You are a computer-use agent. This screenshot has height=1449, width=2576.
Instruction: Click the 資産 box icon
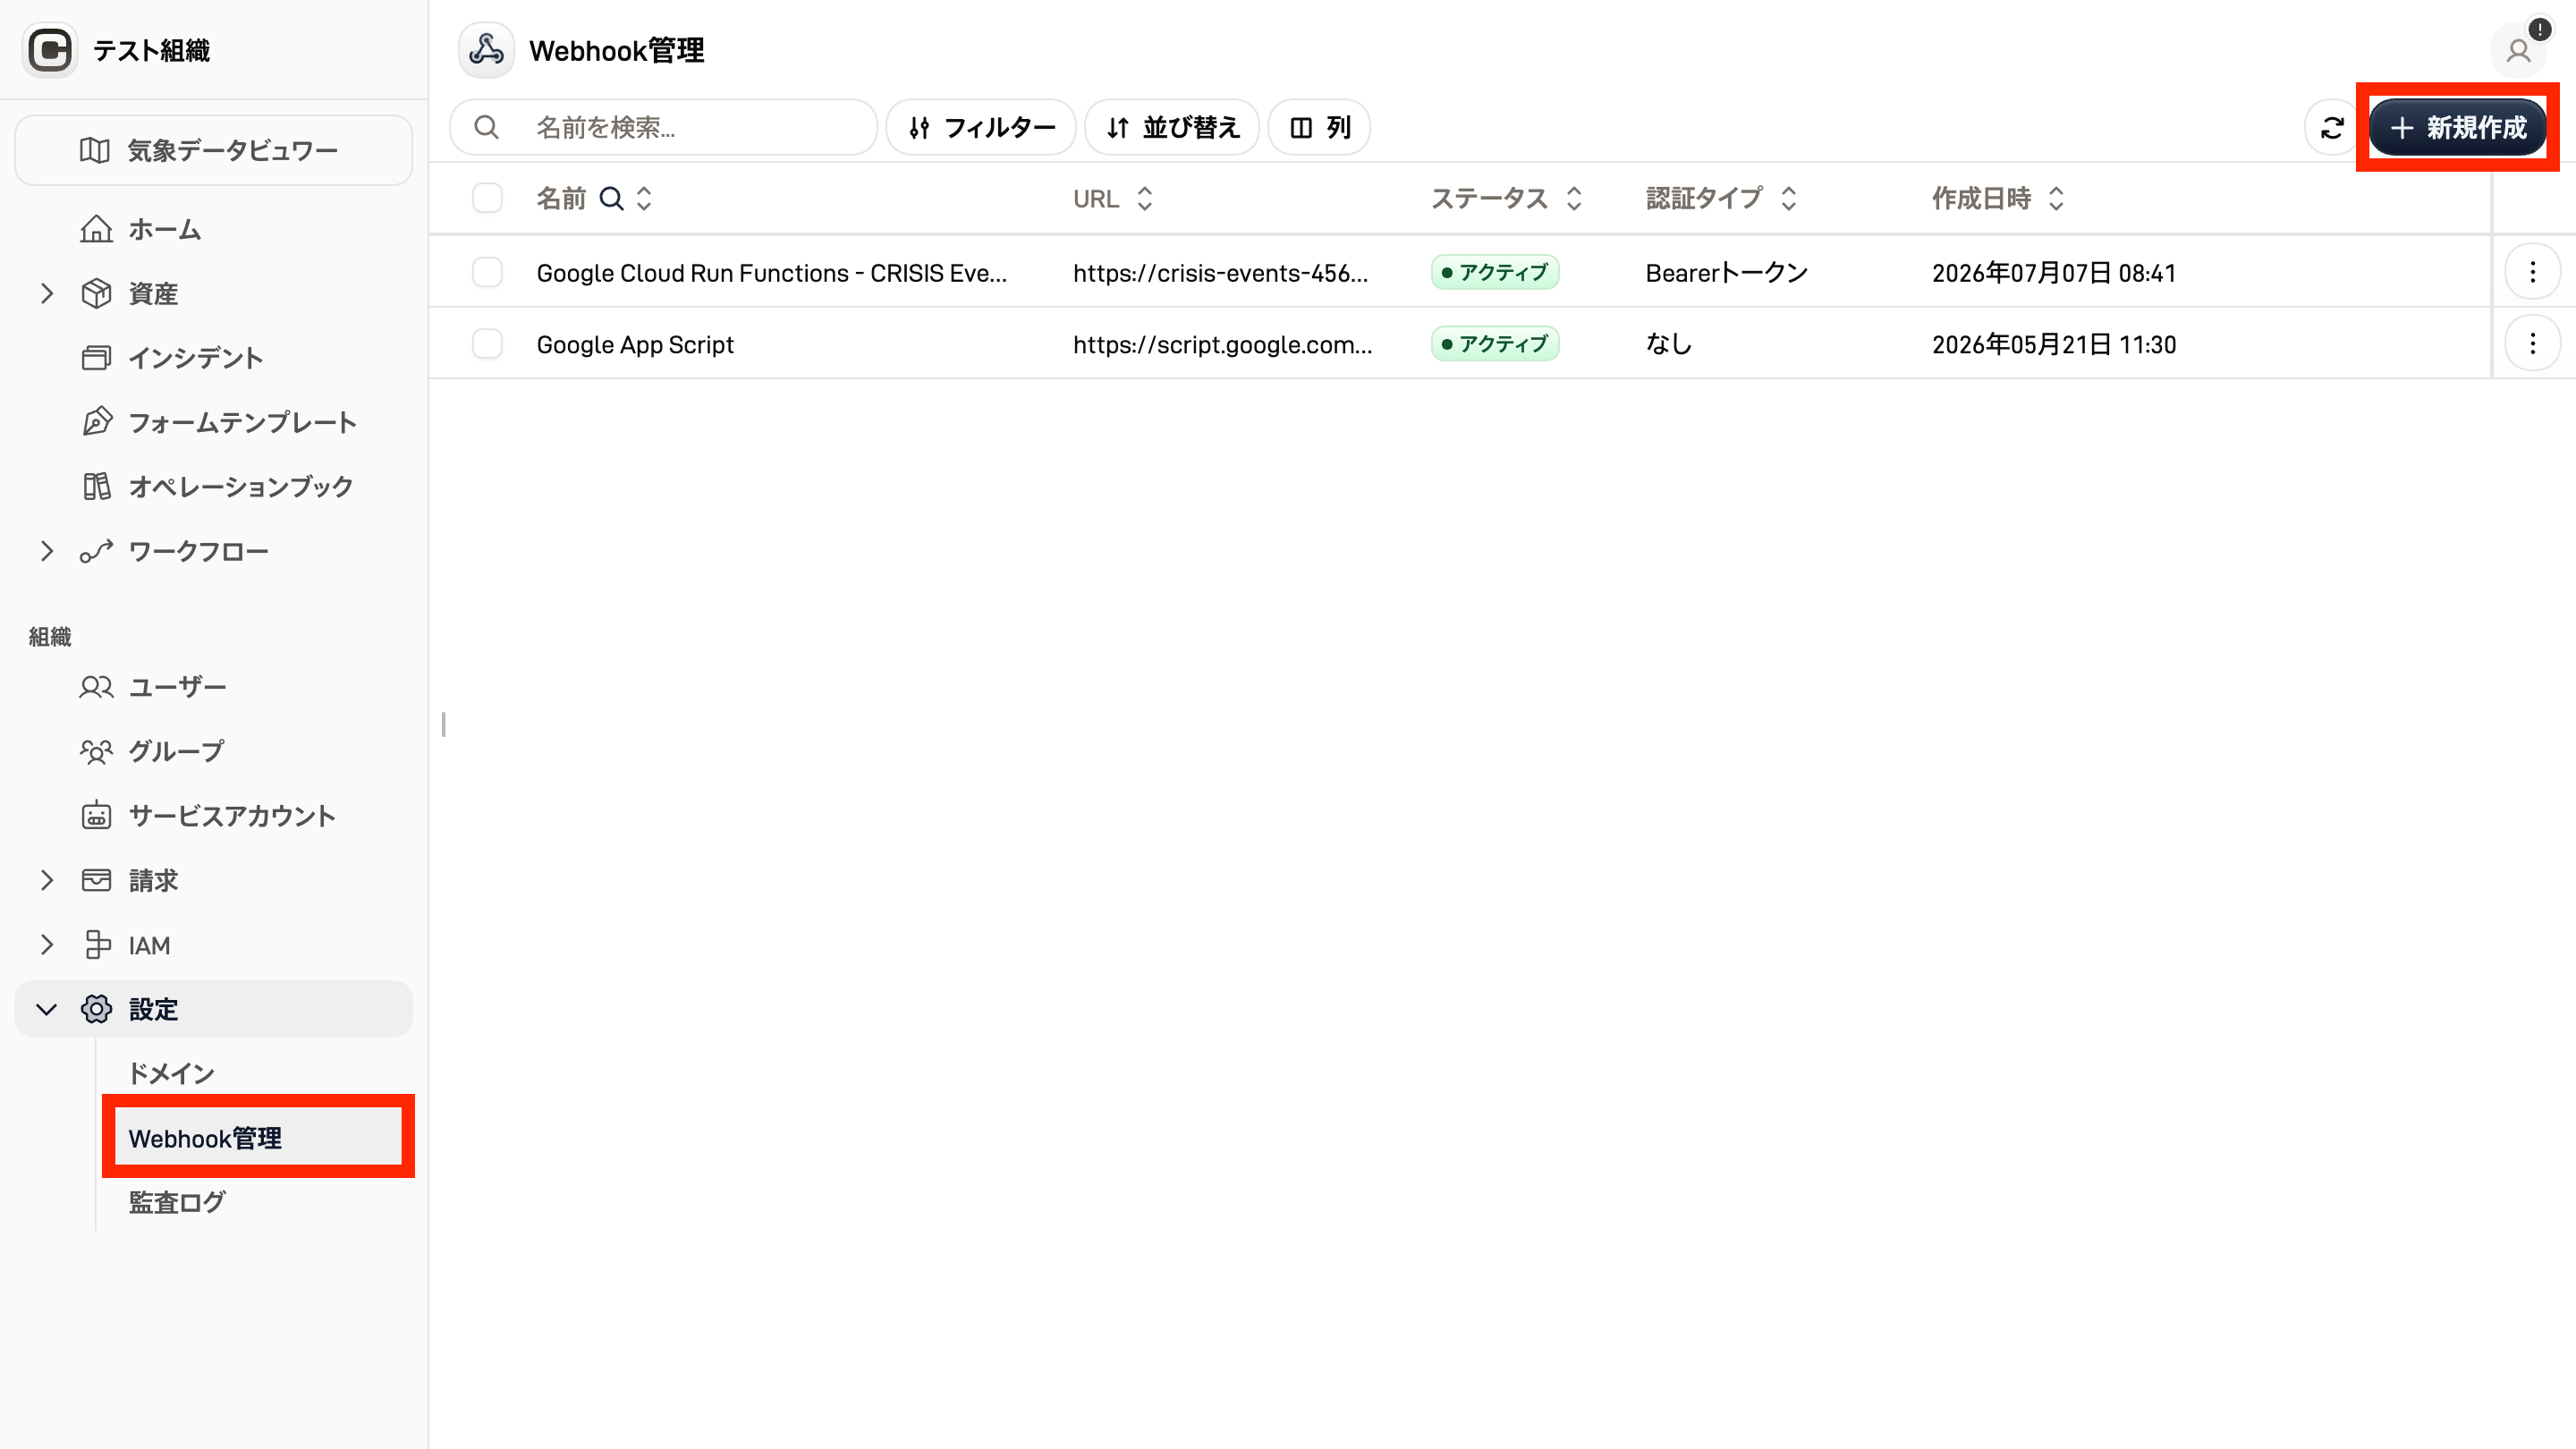[96, 293]
